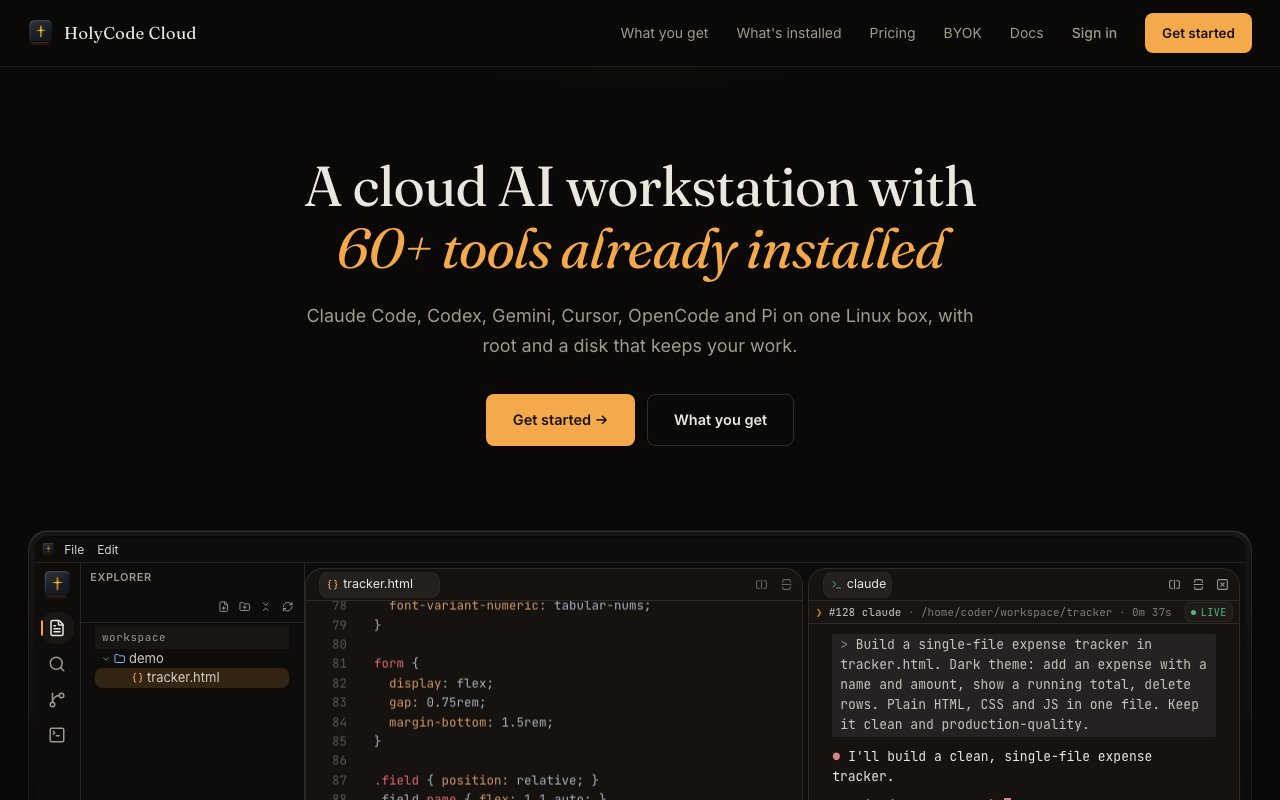The image size is (1280, 800).
Task: Switch to the claude terminal tab
Action: [858, 584]
